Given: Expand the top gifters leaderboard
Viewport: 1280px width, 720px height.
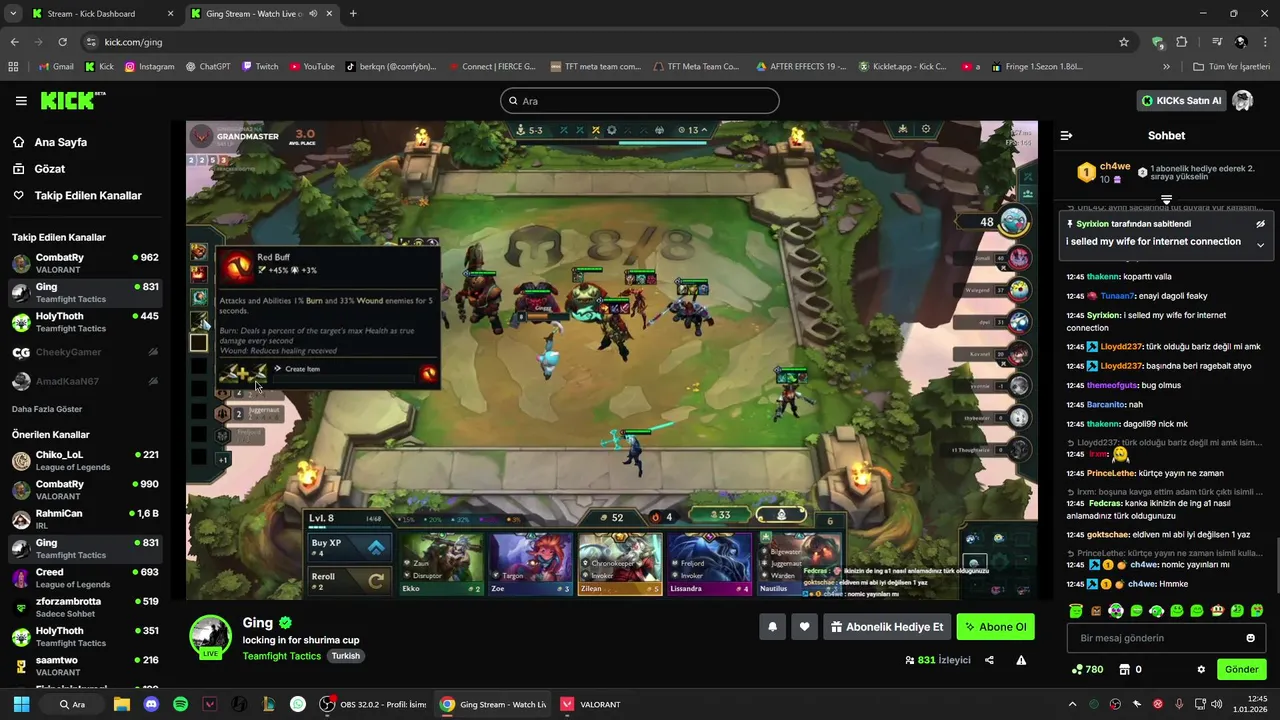Looking at the screenshot, I should click(x=1166, y=201).
